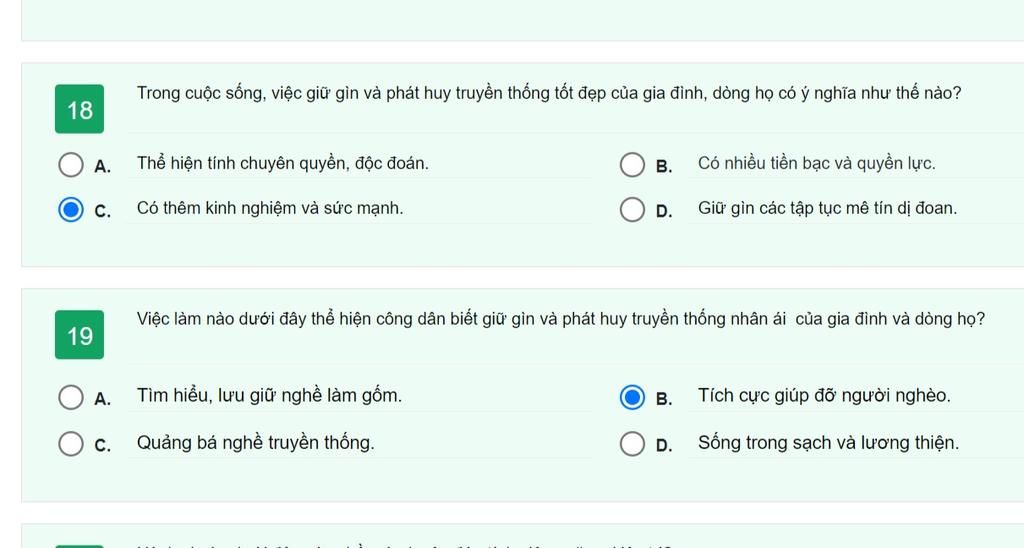Click the green question number 19 badge

click(x=79, y=334)
